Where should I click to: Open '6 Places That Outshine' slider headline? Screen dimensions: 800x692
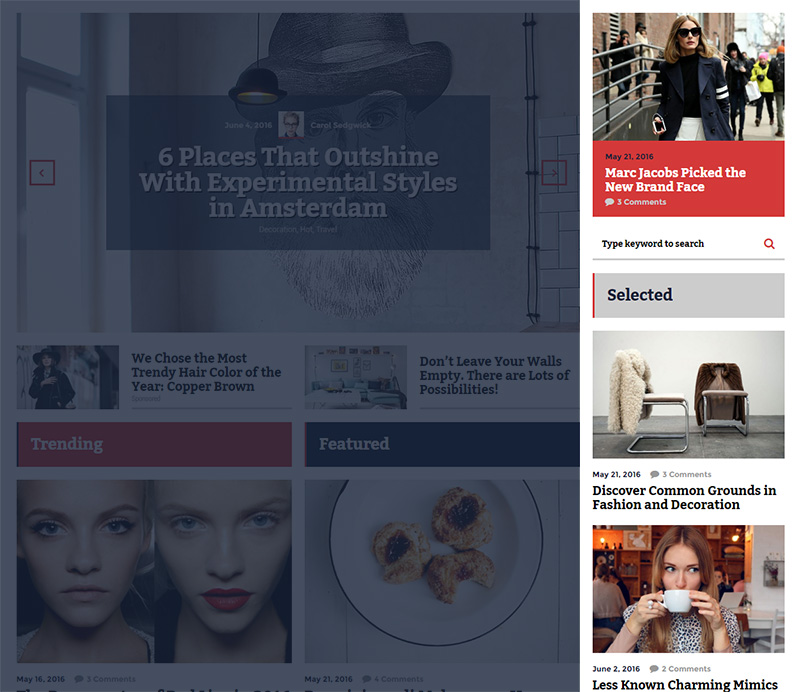298,182
